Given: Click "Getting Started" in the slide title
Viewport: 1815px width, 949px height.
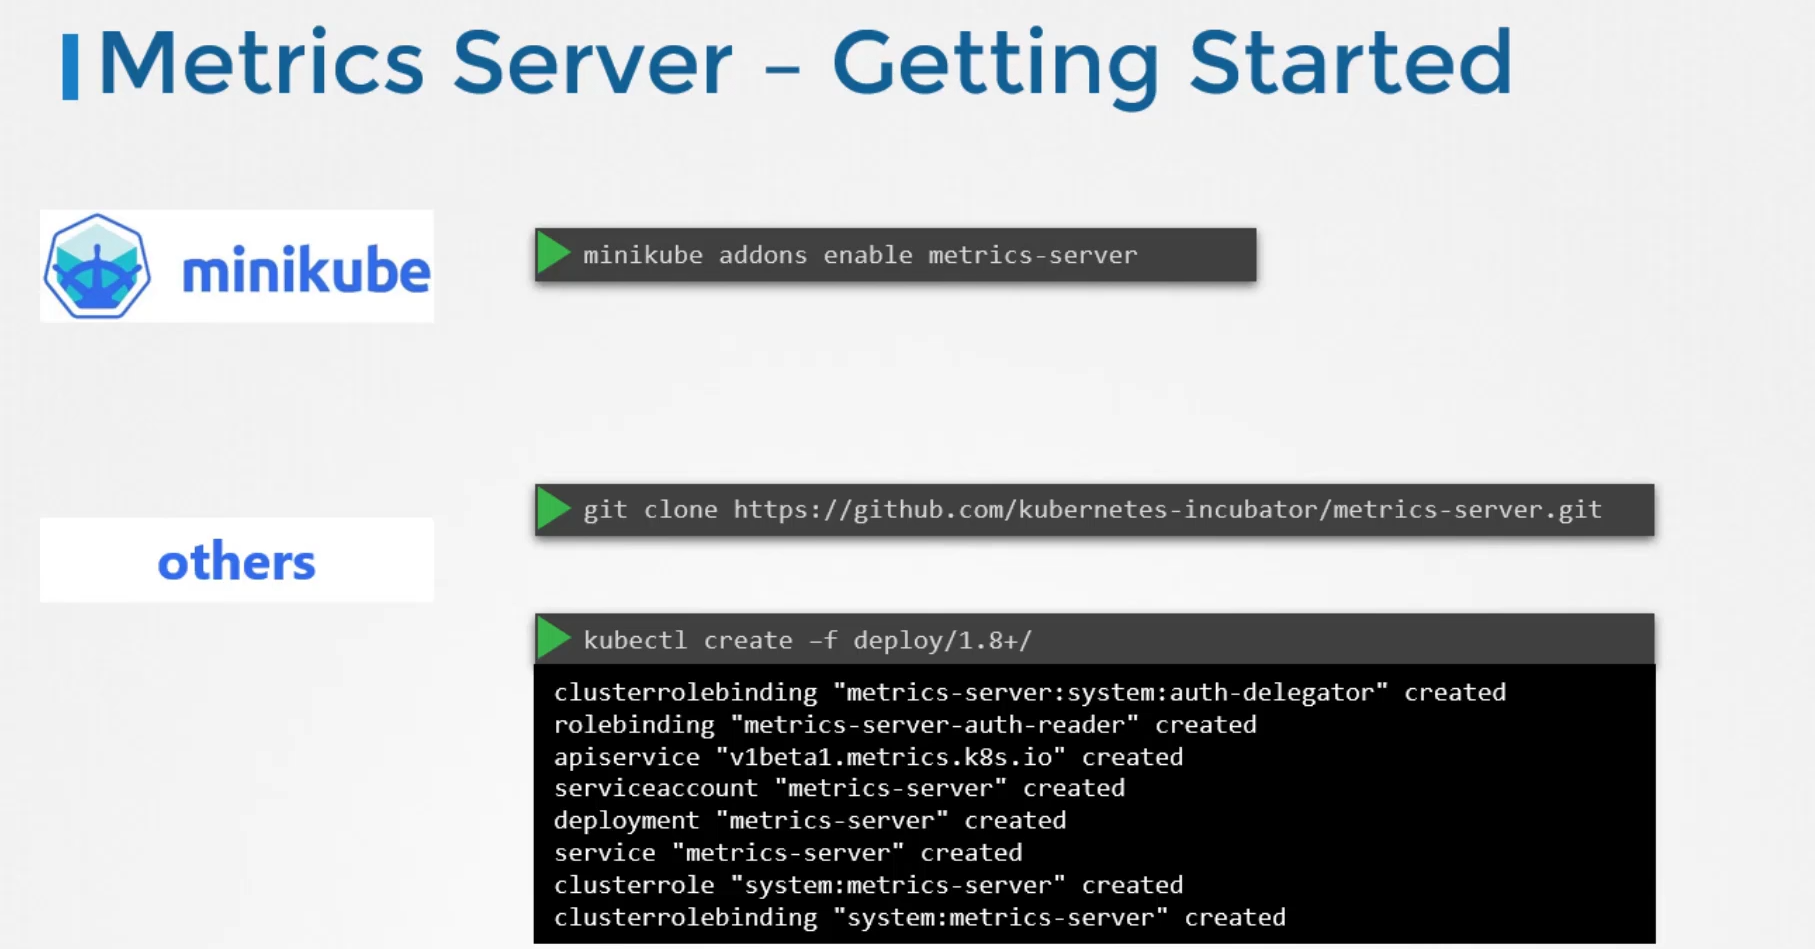Looking at the screenshot, I should click(x=1171, y=64).
